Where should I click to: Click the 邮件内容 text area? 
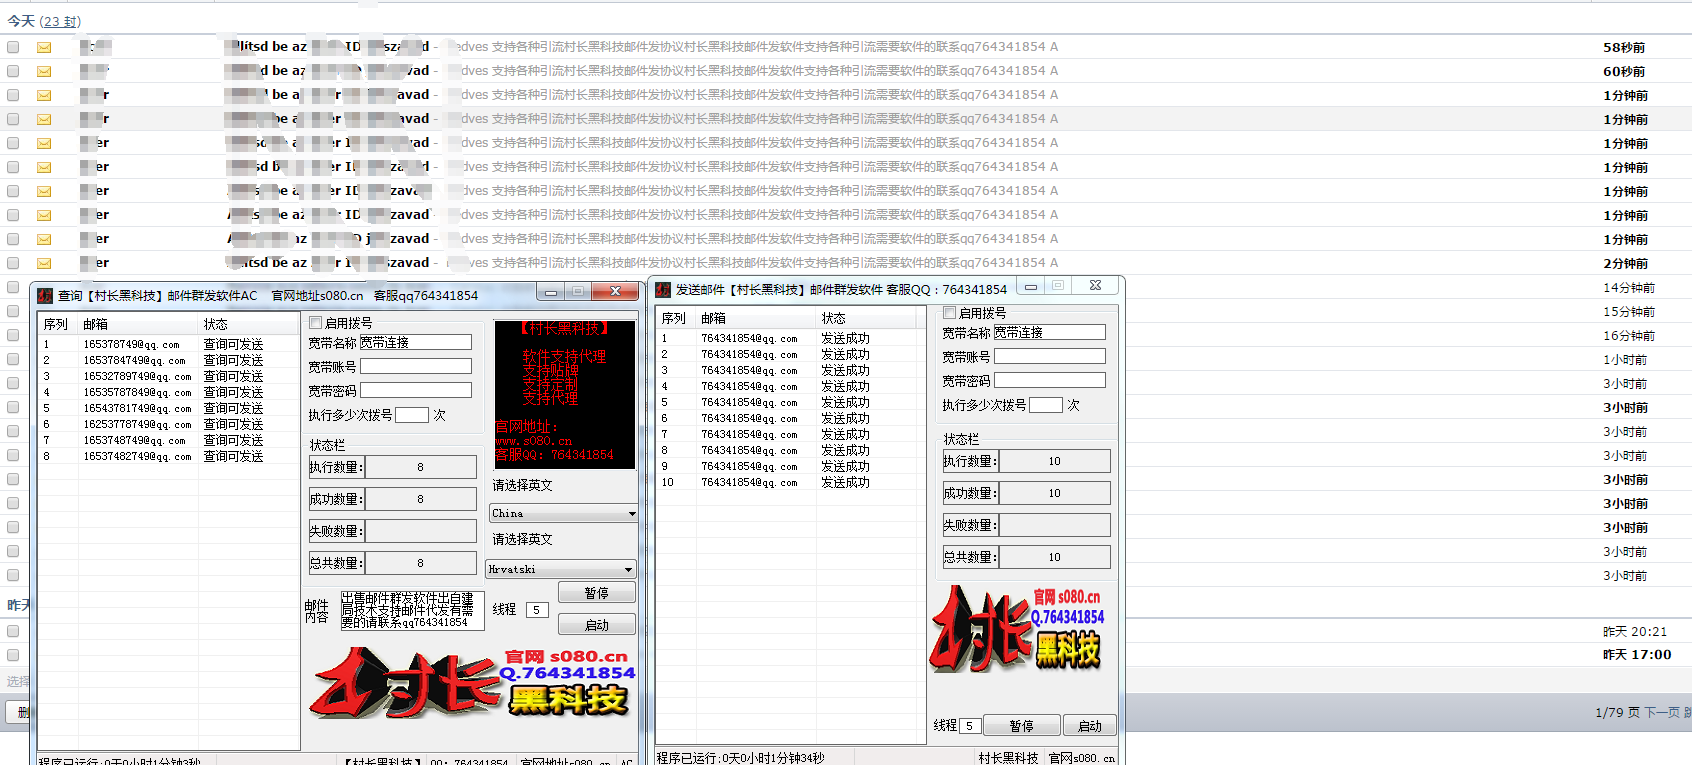coord(412,610)
